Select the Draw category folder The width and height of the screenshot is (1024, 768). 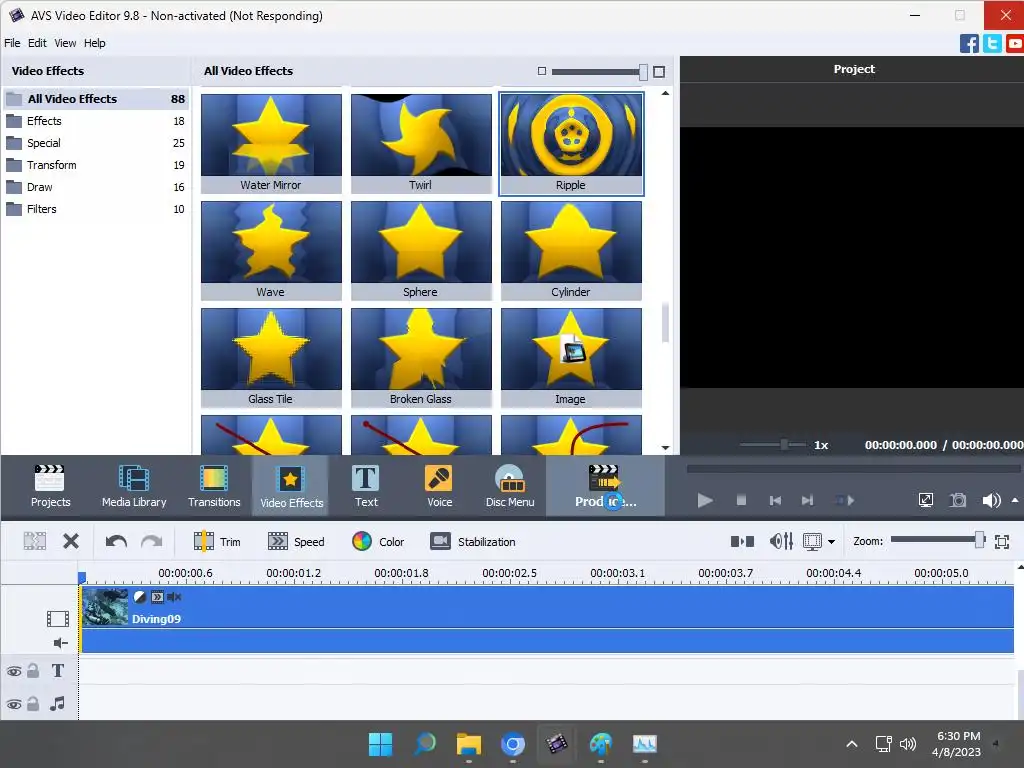click(x=95, y=187)
